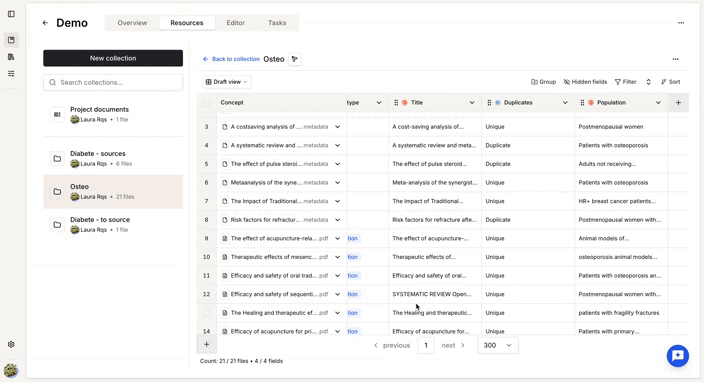The width and height of the screenshot is (704, 382).
Task: Switch to the Tasks tab
Action: (277, 23)
